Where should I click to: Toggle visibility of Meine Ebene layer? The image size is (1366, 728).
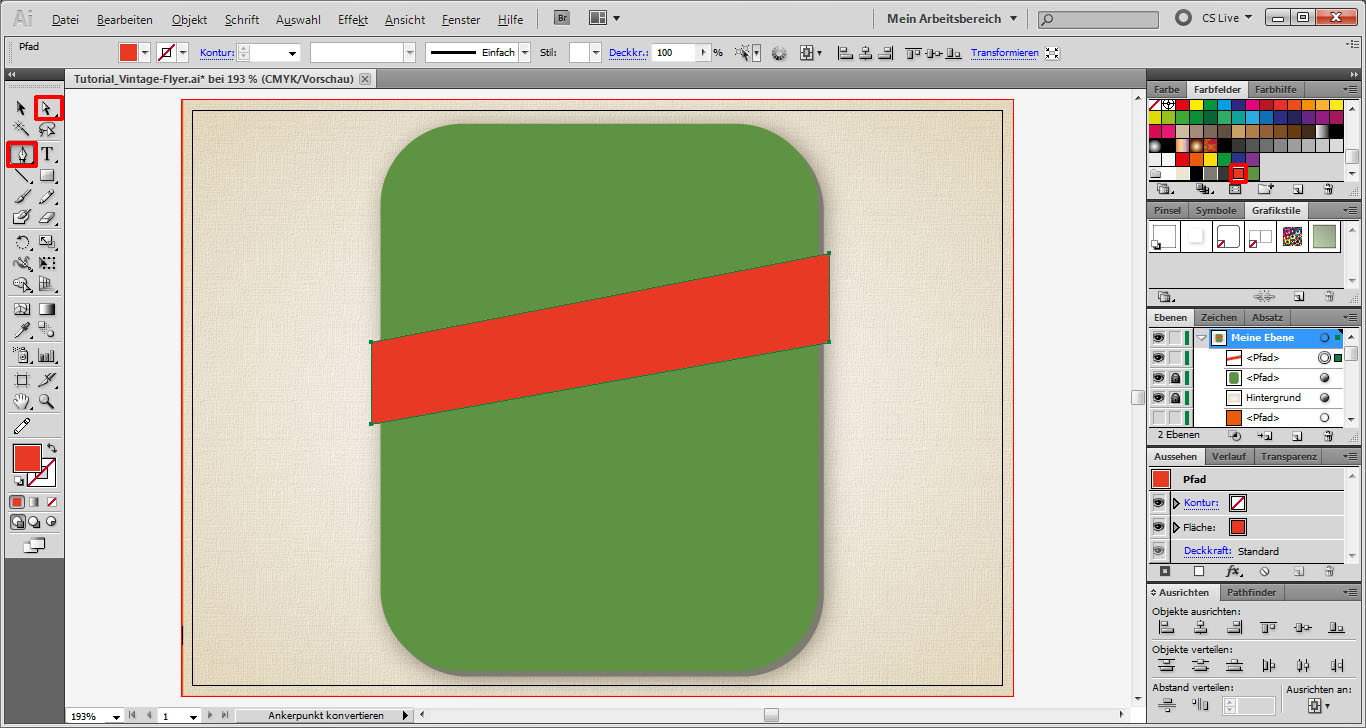[x=1158, y=338]
